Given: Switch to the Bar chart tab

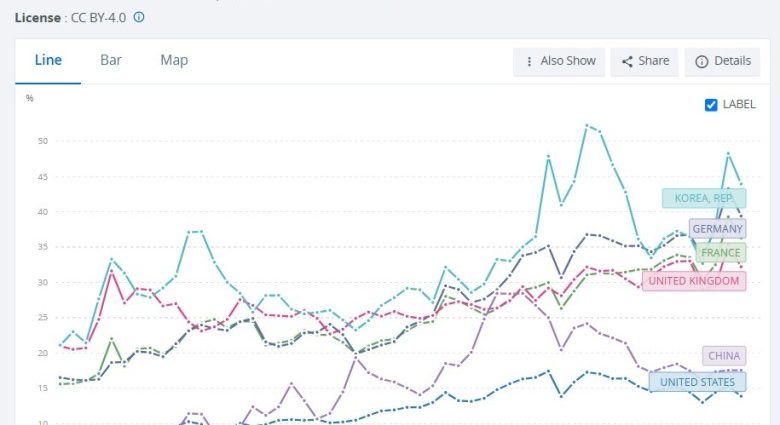Looking at the screenshot, I should (111, 60).
